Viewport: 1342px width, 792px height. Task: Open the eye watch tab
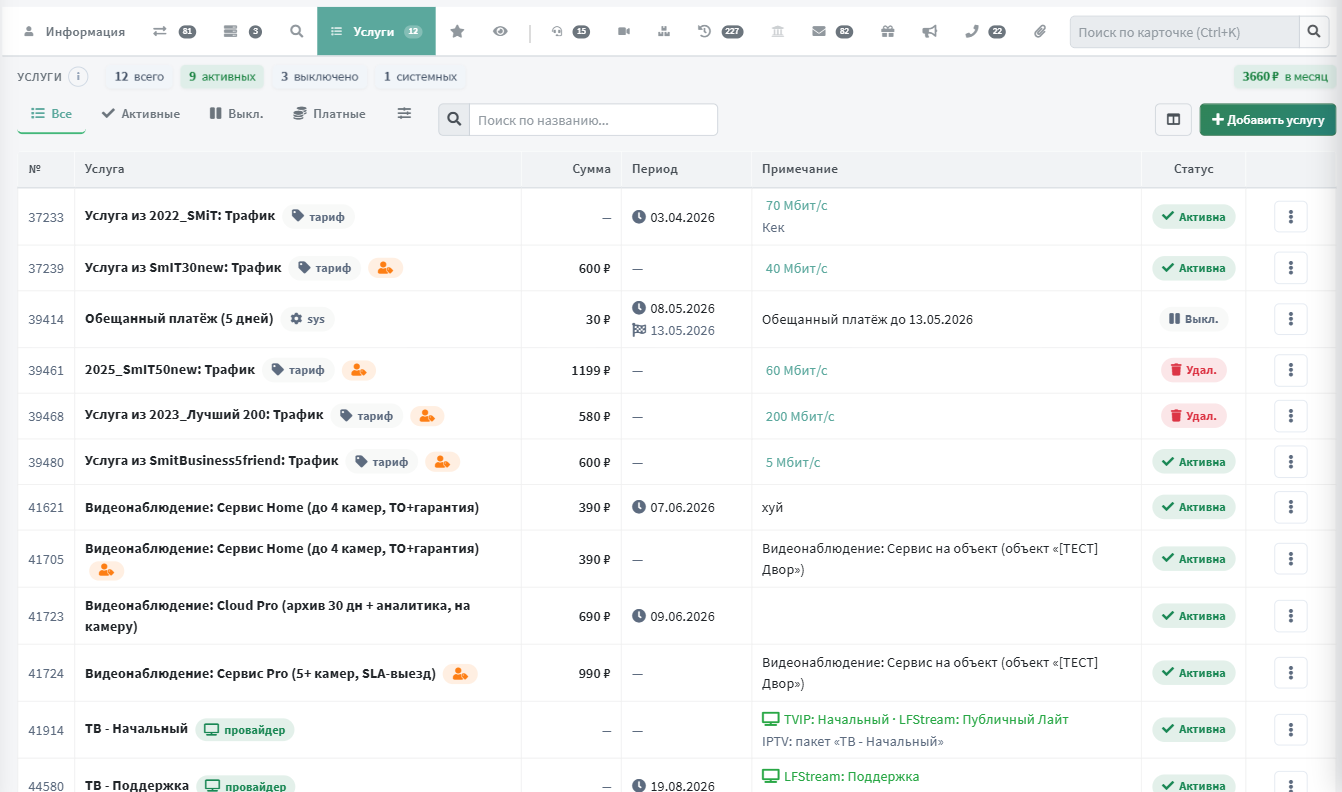click(500, 31)
